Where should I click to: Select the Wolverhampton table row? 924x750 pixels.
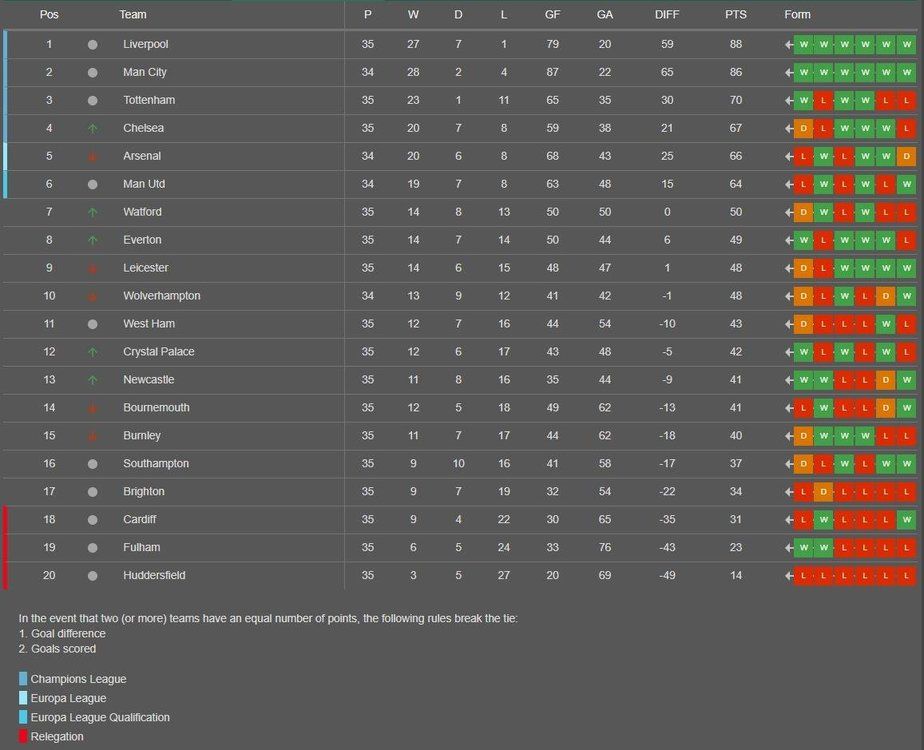(462, 296)
